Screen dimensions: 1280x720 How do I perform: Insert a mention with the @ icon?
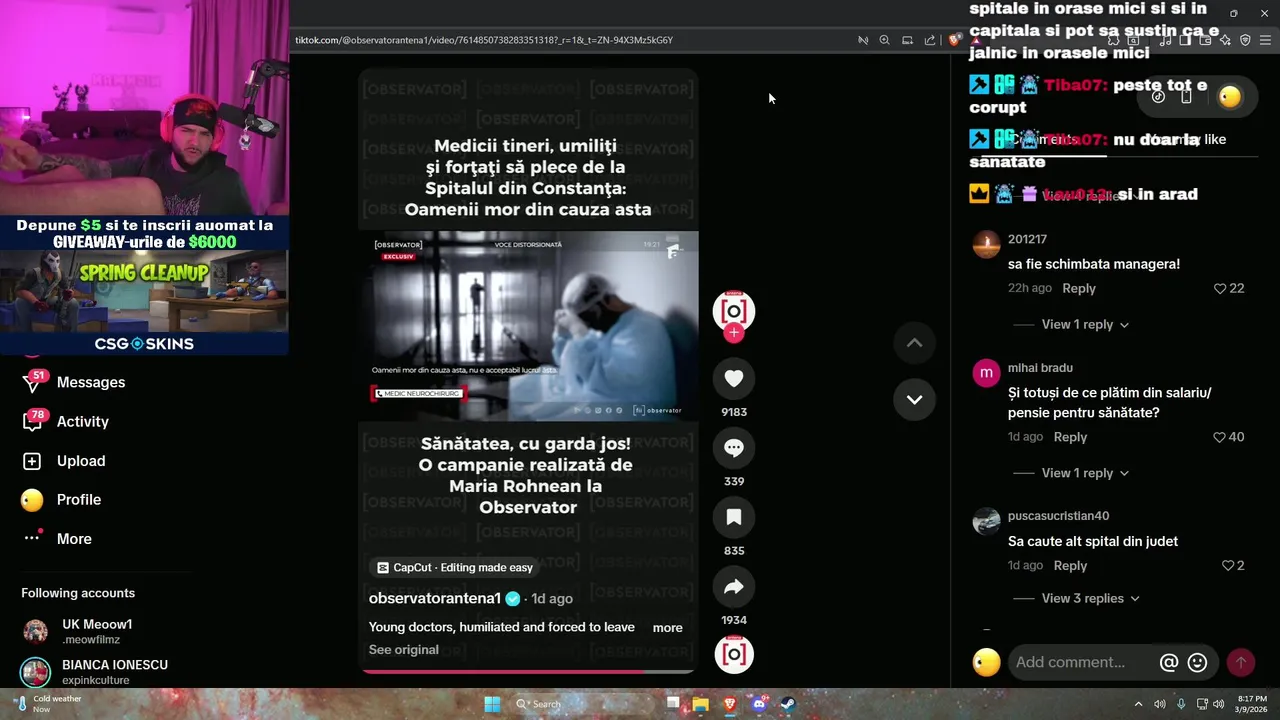(1168, 662)
